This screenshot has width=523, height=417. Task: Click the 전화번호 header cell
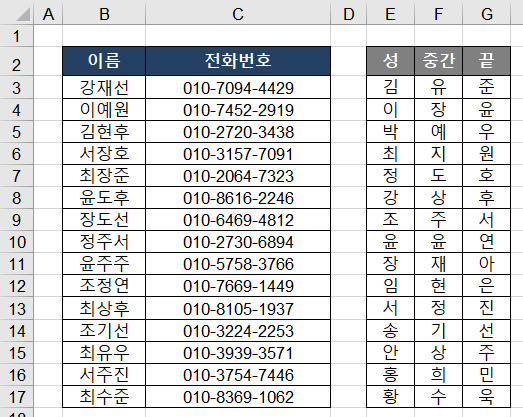(x=238, y=61)
